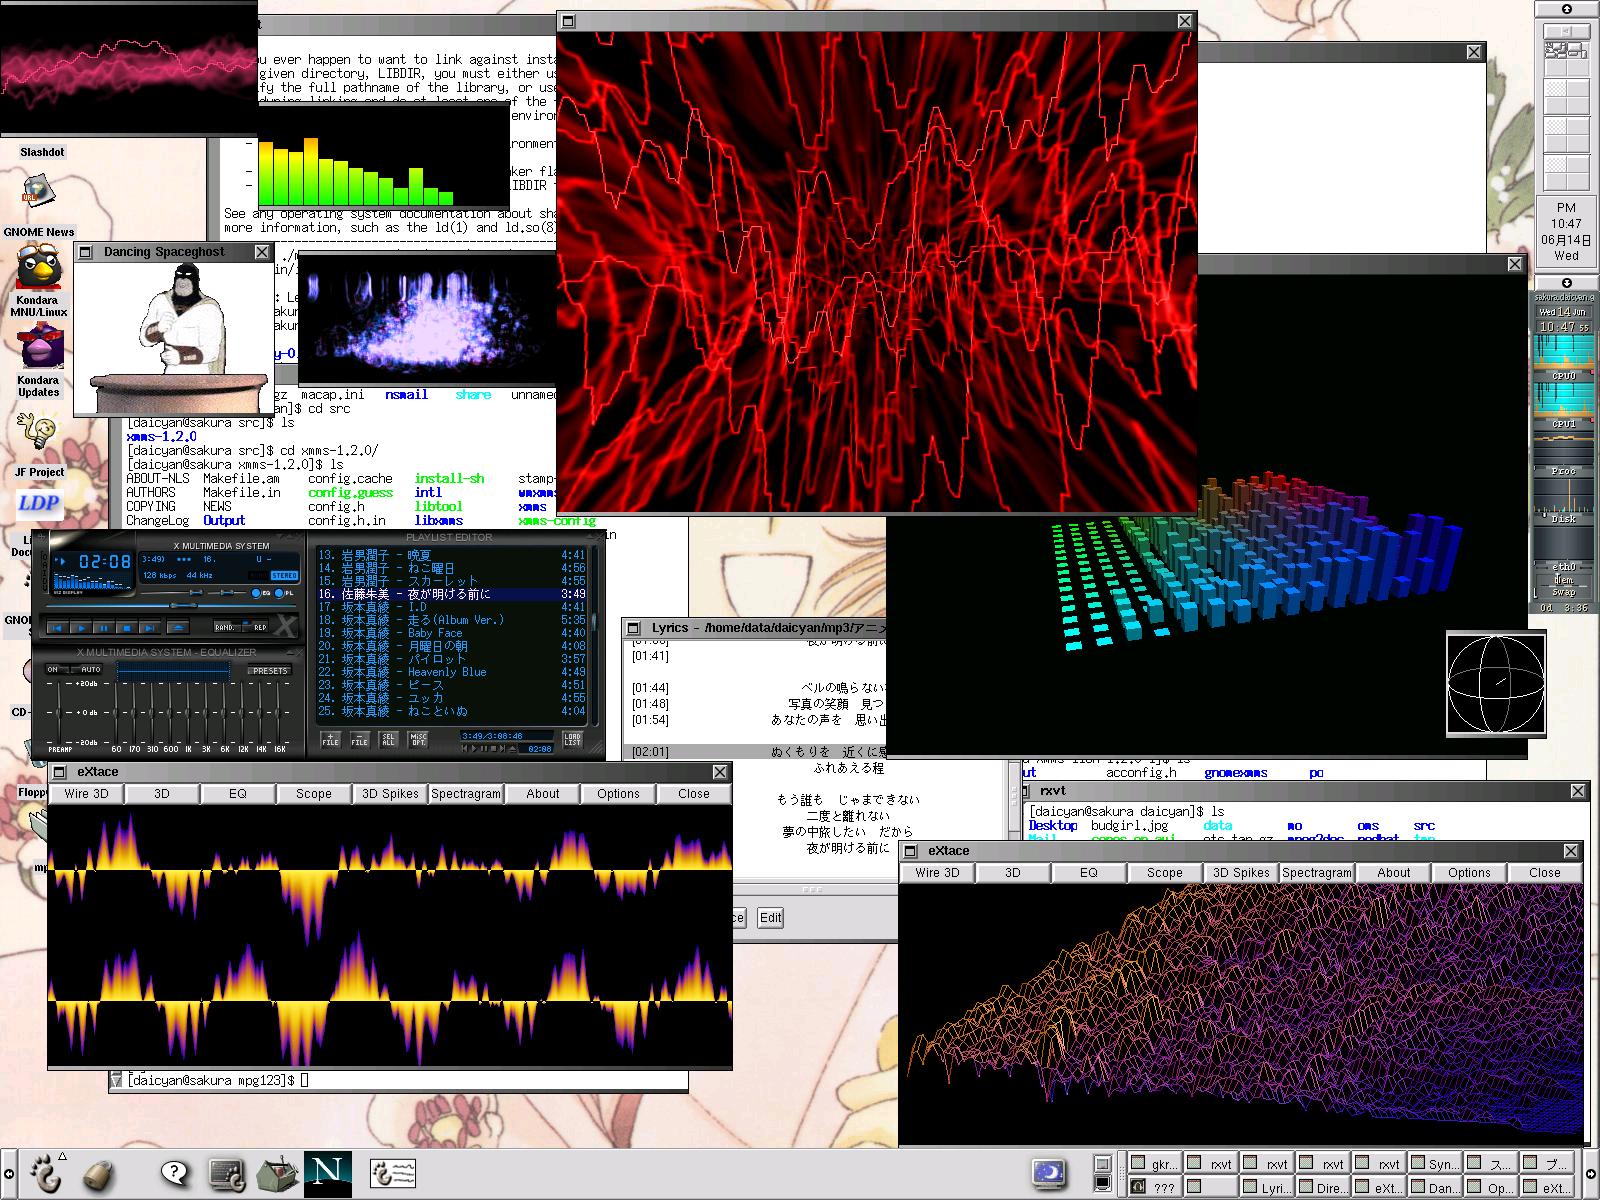Switch to Lyri... window in tasklist
This screenshot has height=1200, width=1600.
[1265, 1188]
